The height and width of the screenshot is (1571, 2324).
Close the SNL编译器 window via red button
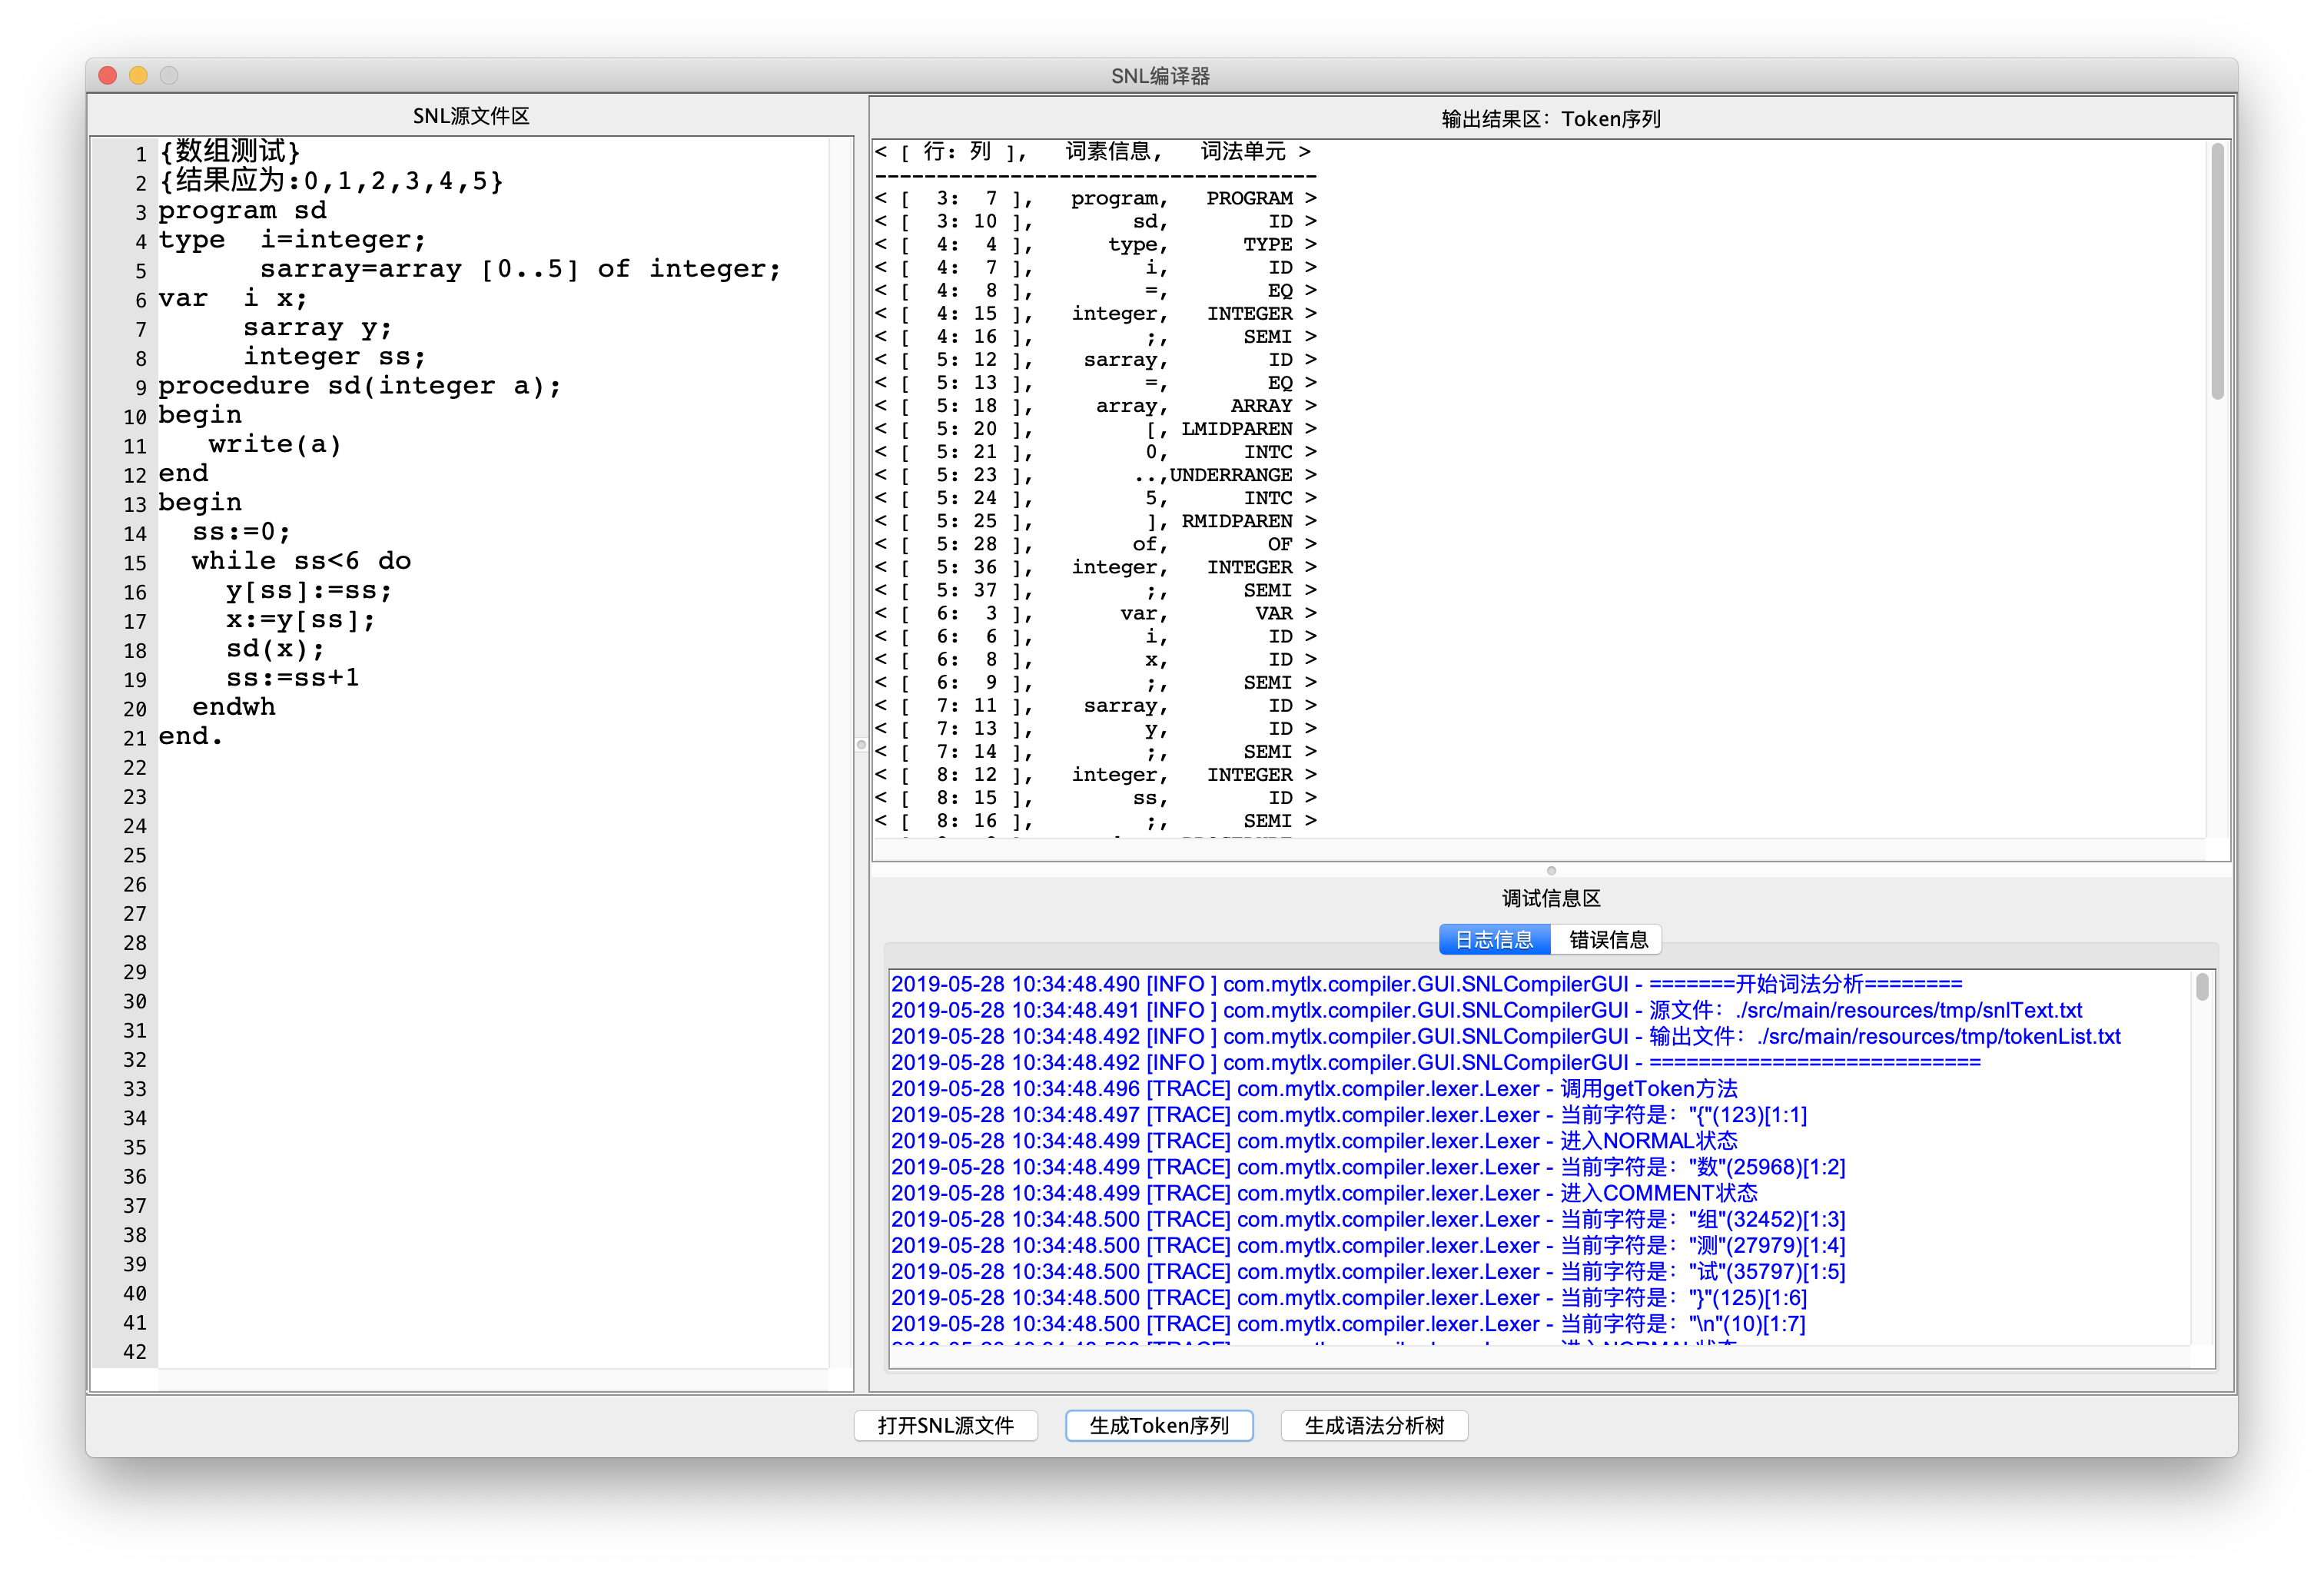[x=109, y=75]
